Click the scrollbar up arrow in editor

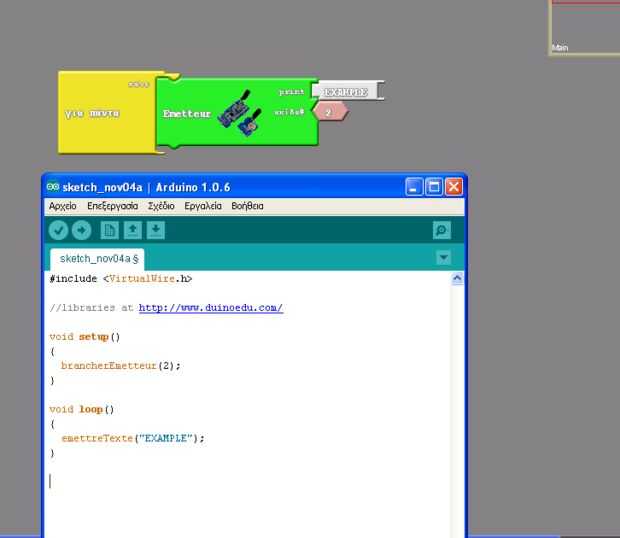pos(457,279)
